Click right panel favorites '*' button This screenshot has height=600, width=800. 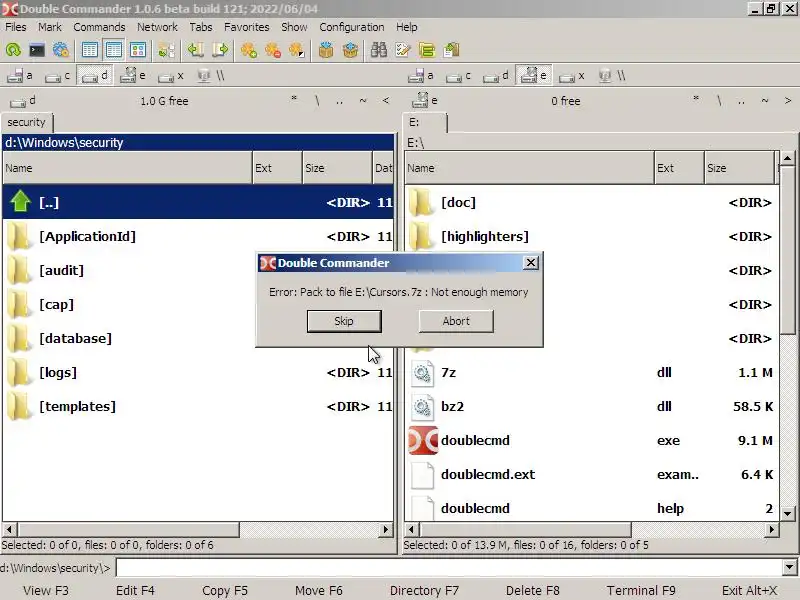(x=695, y=100)
